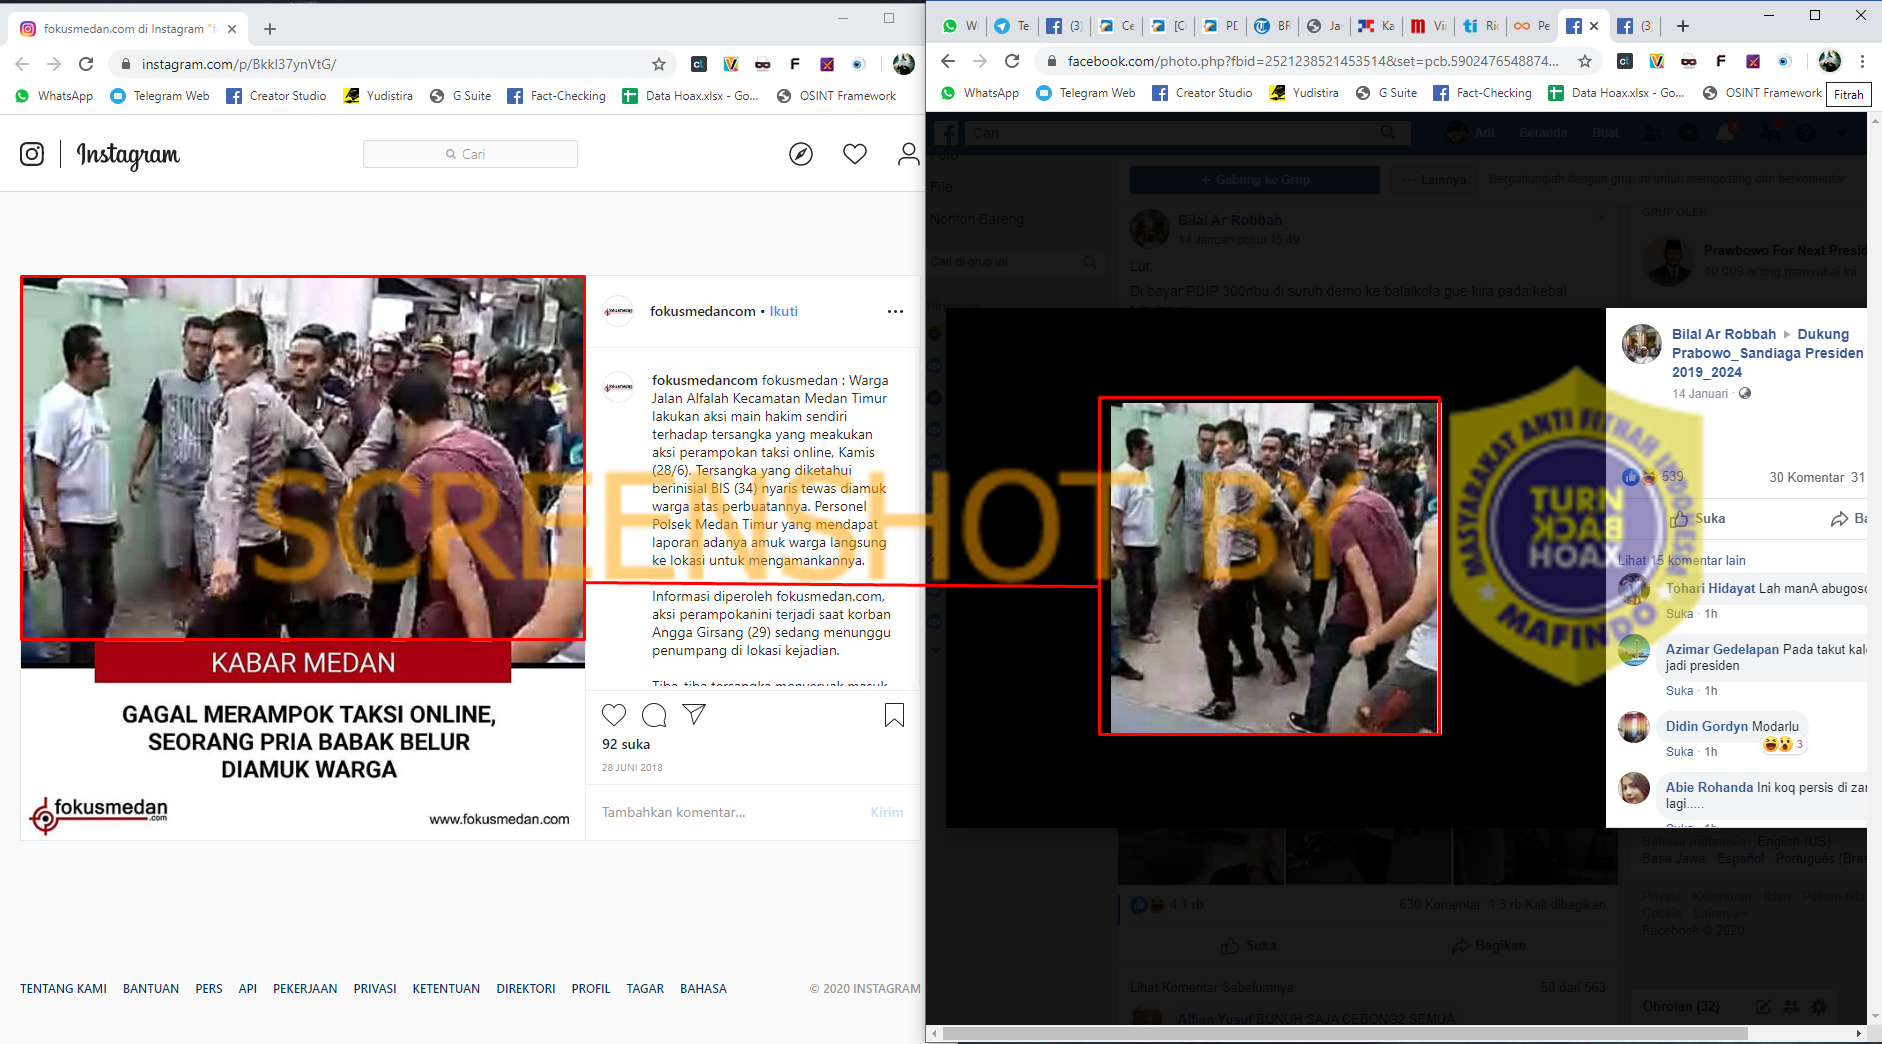
Task: Click the Facebook Suka like button
Action: [x=1698, y=518]
